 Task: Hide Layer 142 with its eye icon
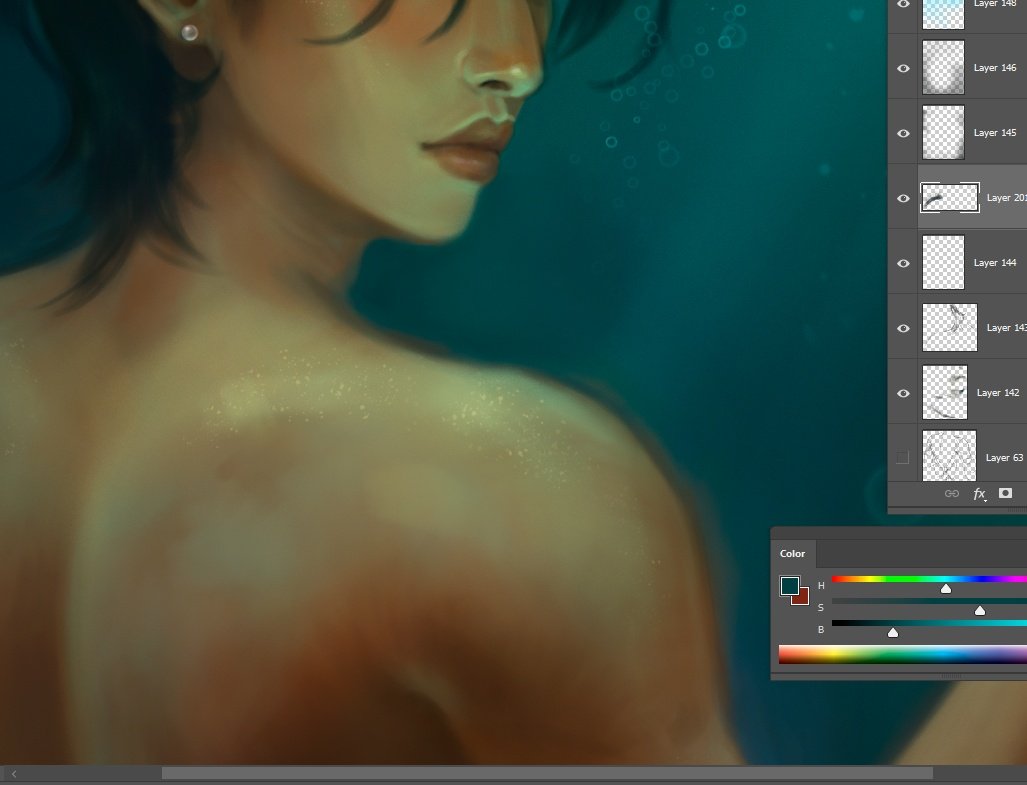(903, 393)
